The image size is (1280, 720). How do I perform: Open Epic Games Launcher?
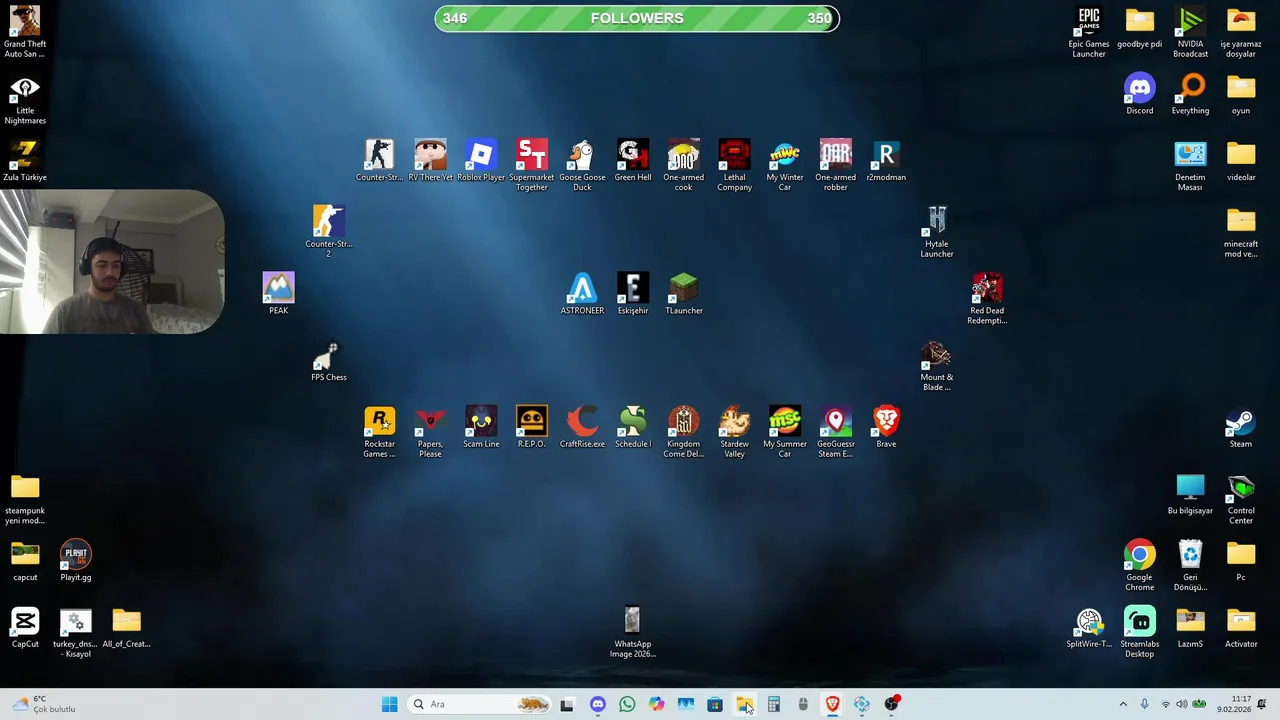tap(1089, 31)
